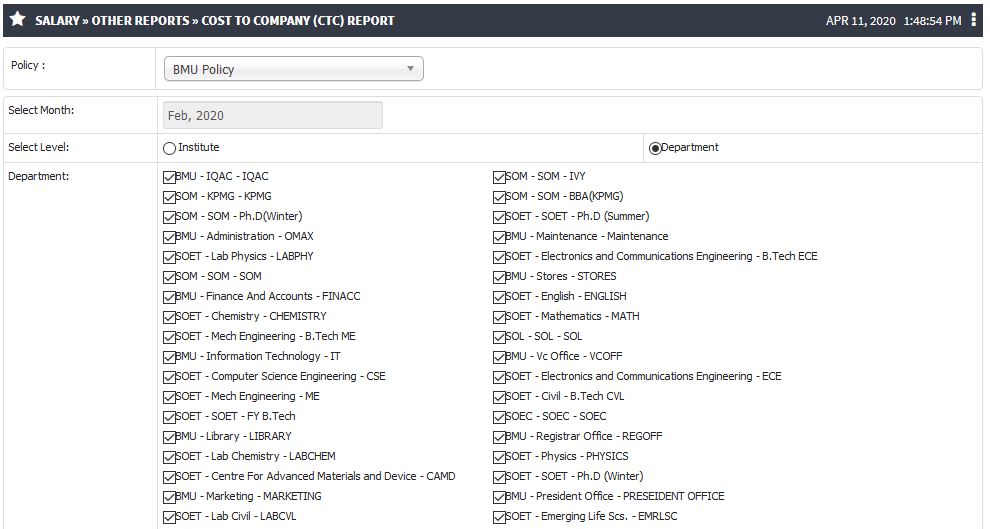Open the three-dot options menu

point(974,20)
